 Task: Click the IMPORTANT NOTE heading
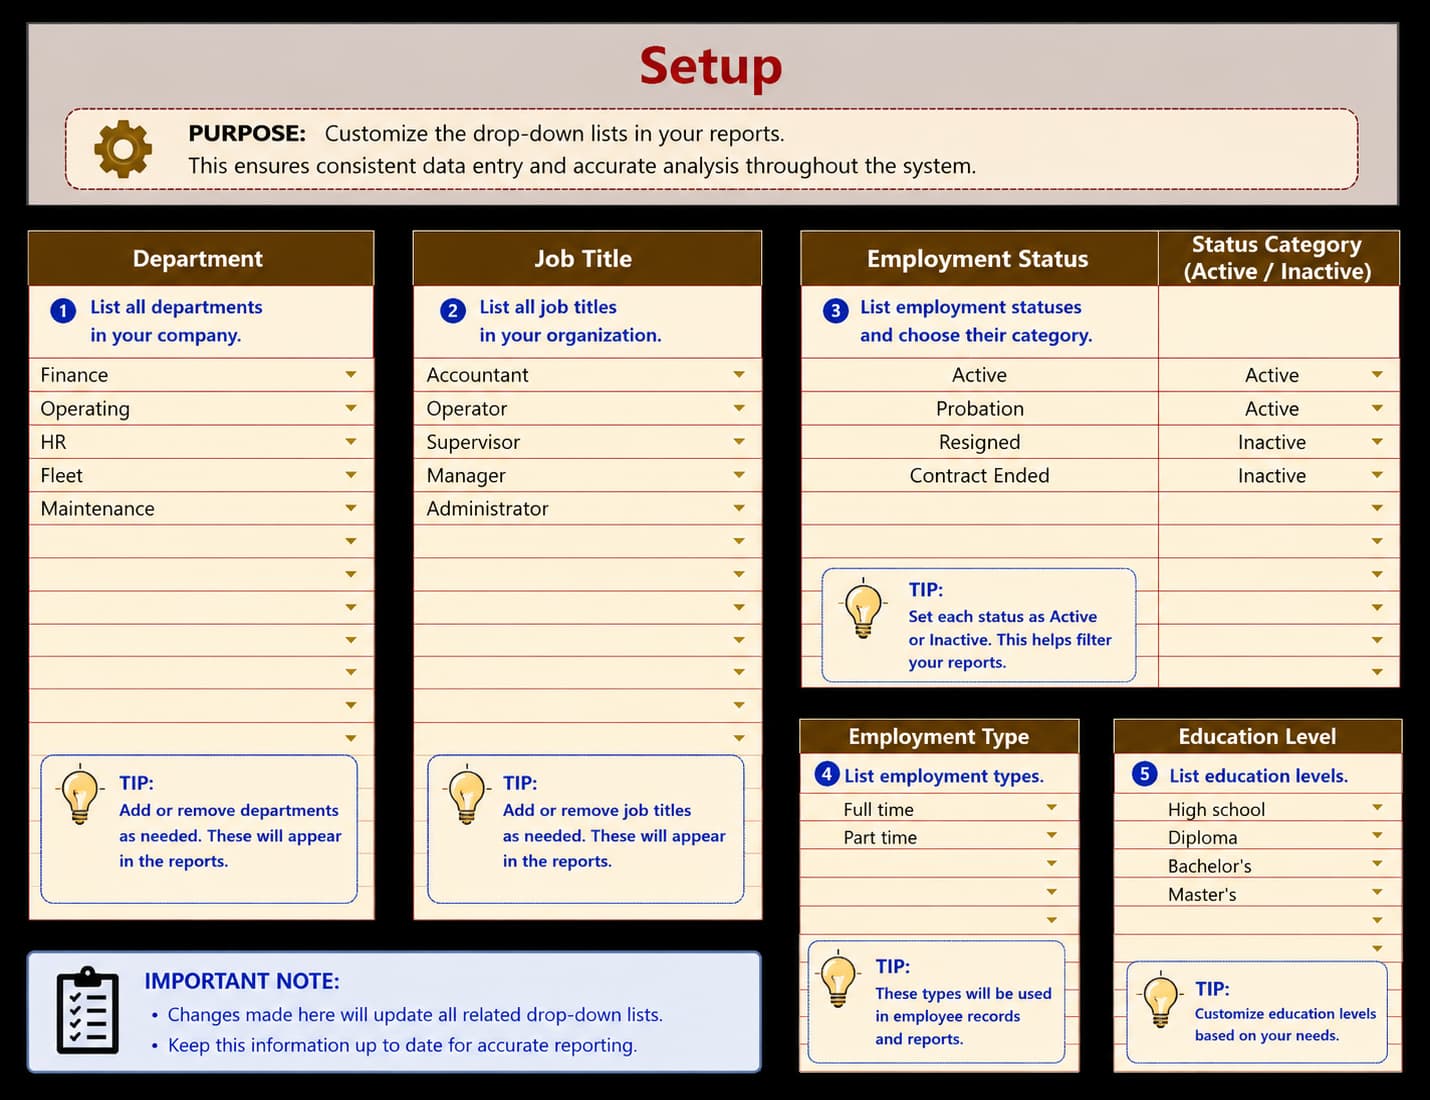[242, 981]
